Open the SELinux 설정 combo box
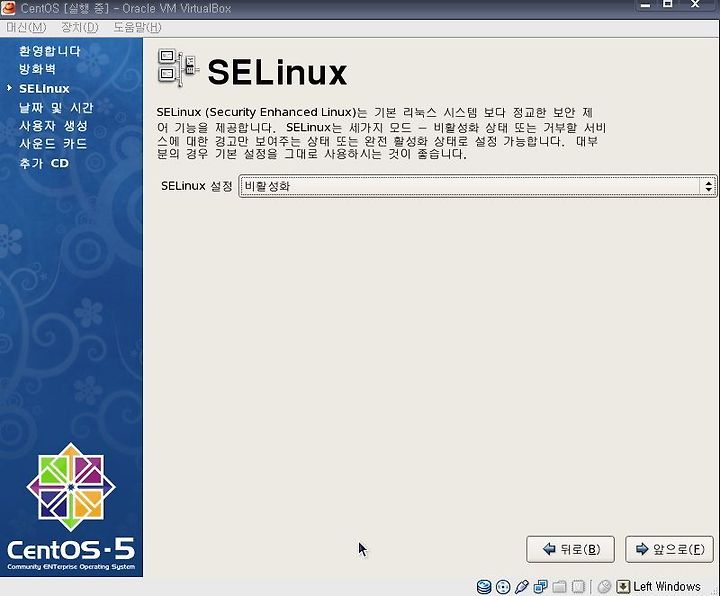The image size is (720, 596). point(477,186)
